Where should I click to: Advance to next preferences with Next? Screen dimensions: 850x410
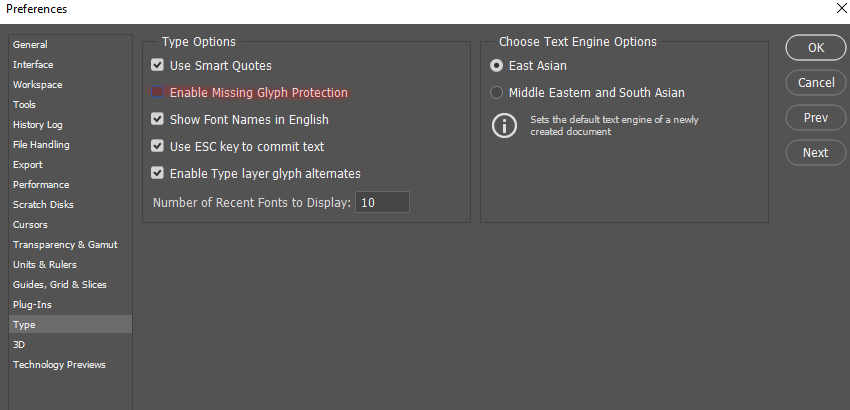816,153
